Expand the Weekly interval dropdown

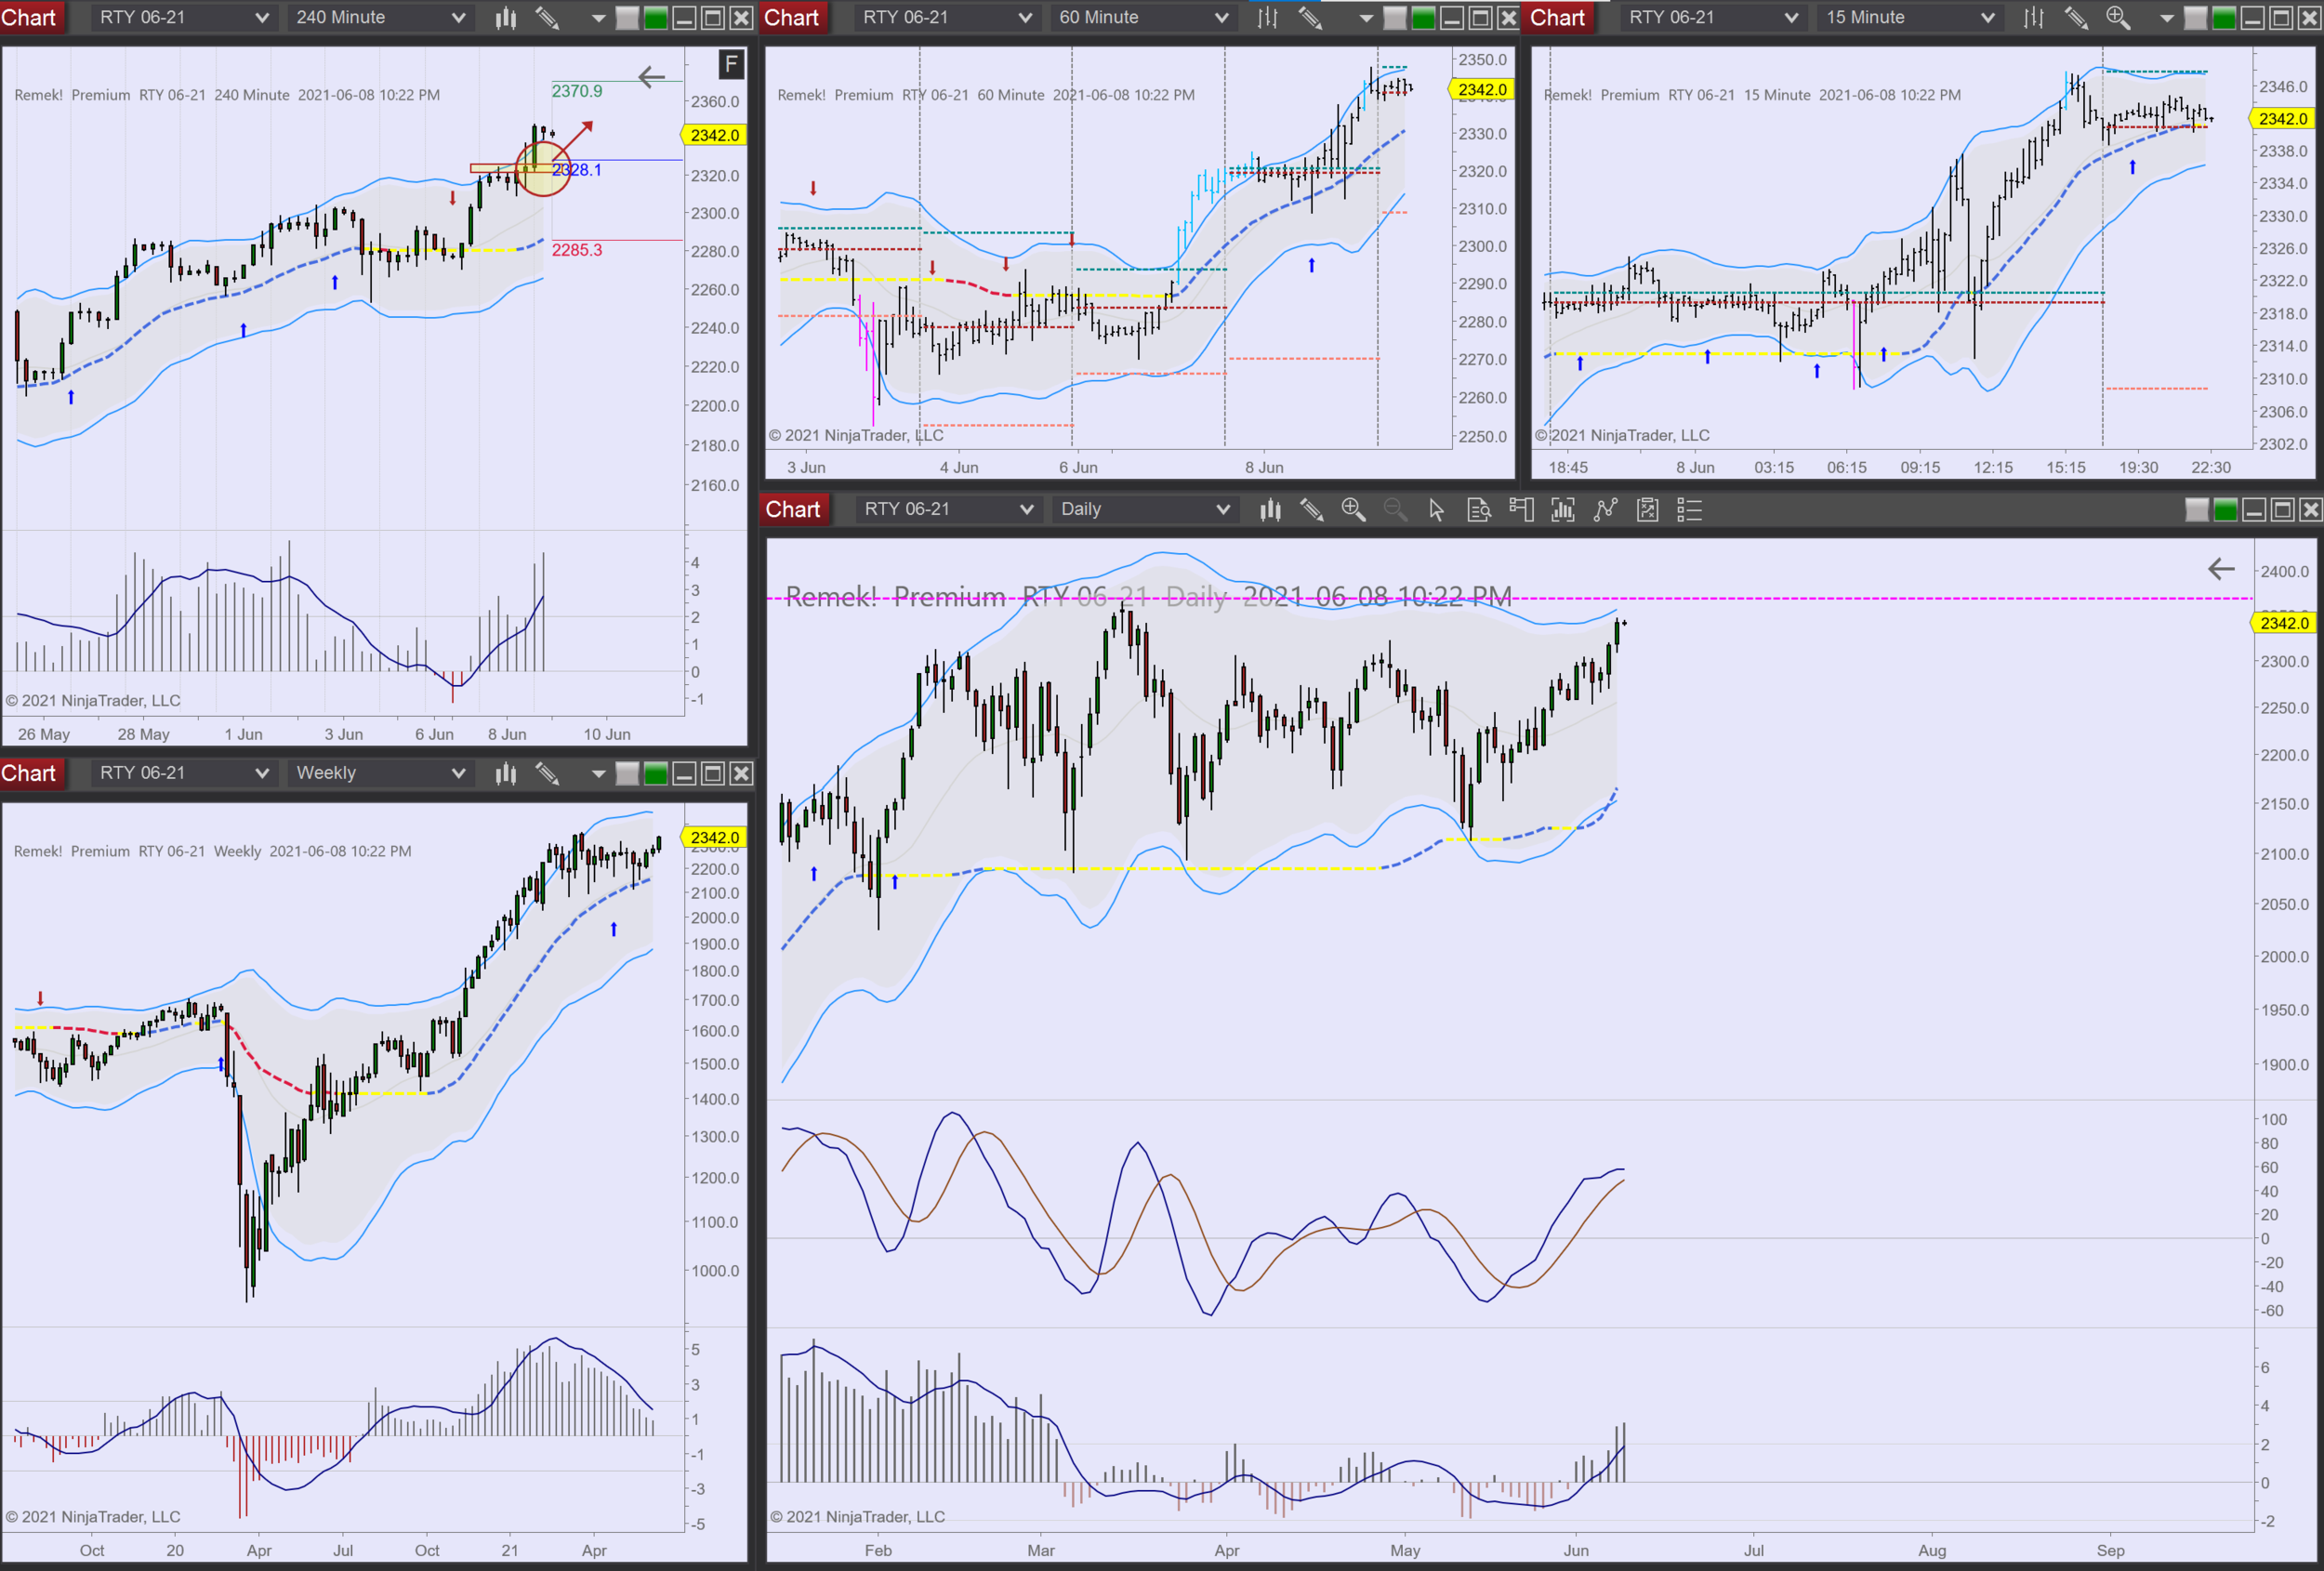(379, 773)
